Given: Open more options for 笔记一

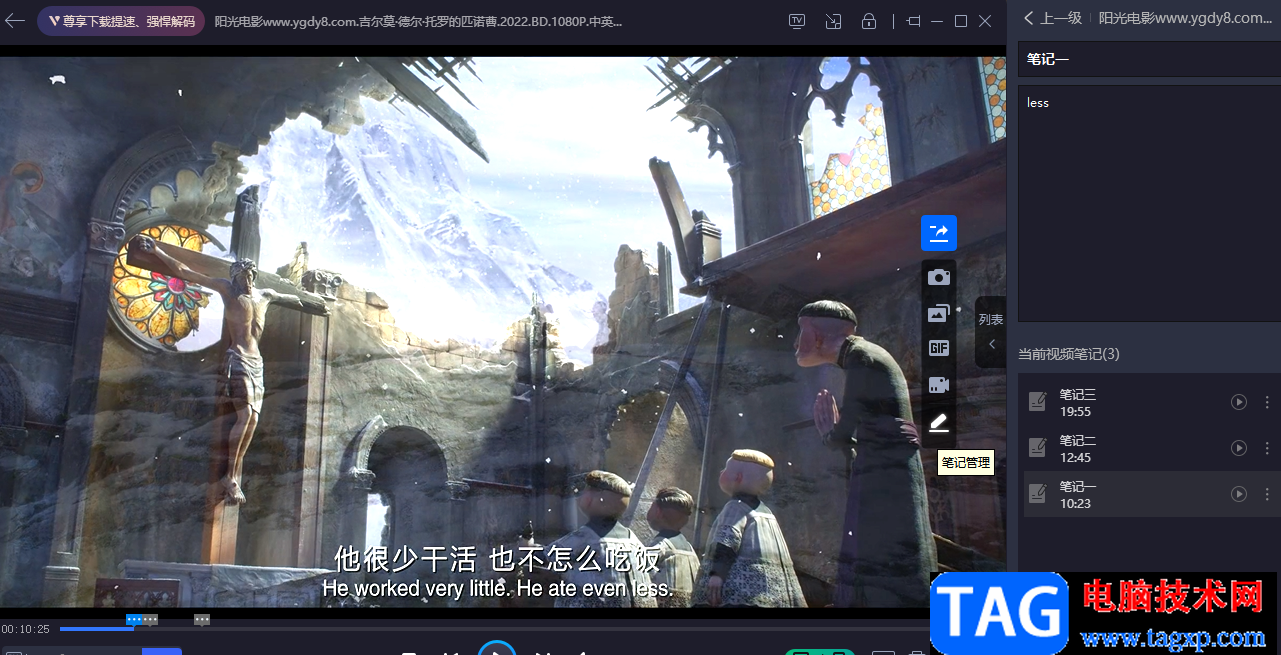Looking at the screenshot, I should [x=1267, y=494].
